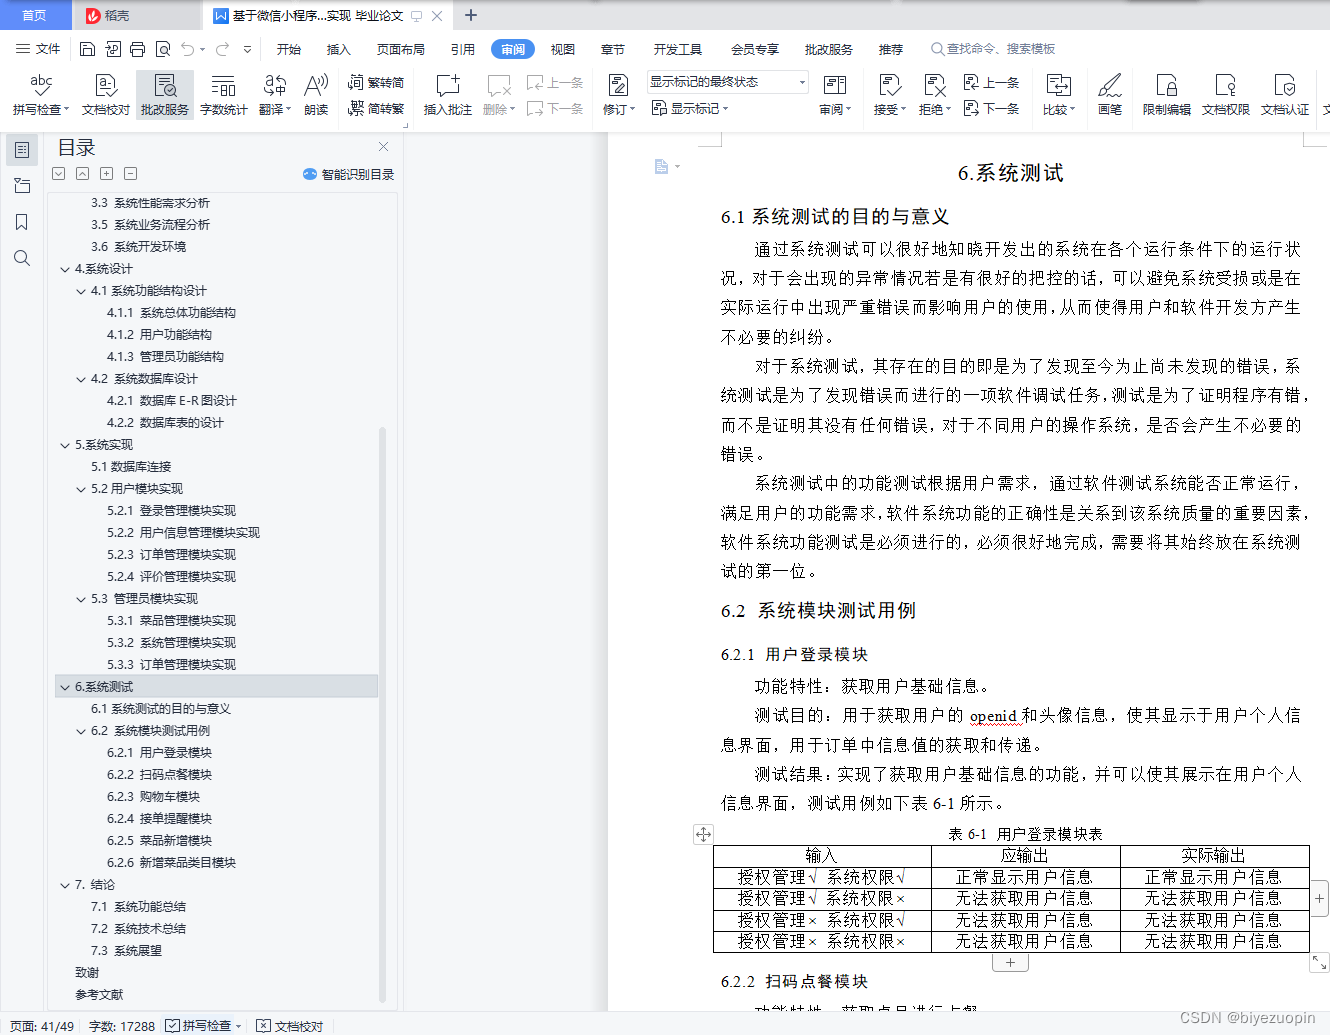Image resolution: width=1330 pixels, height=1035 pixels.
Task: Open the chapter navigation sidebar icon
Action: pyautogui.click(x=22, y=186)
